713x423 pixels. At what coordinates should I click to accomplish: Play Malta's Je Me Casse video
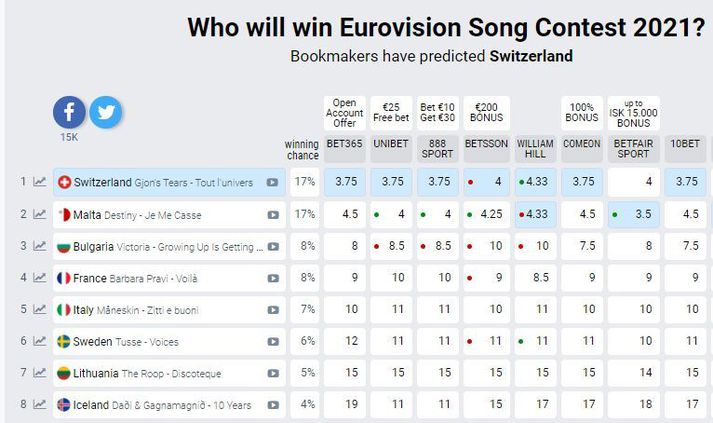coord(273,215)
